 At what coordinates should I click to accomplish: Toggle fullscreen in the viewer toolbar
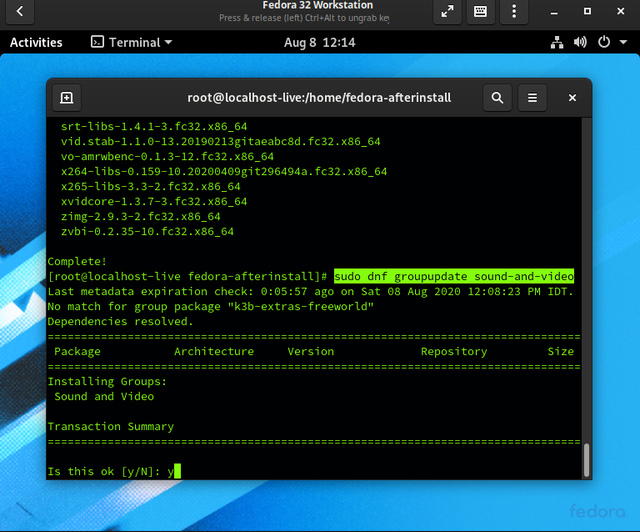(x=447, y=11)
